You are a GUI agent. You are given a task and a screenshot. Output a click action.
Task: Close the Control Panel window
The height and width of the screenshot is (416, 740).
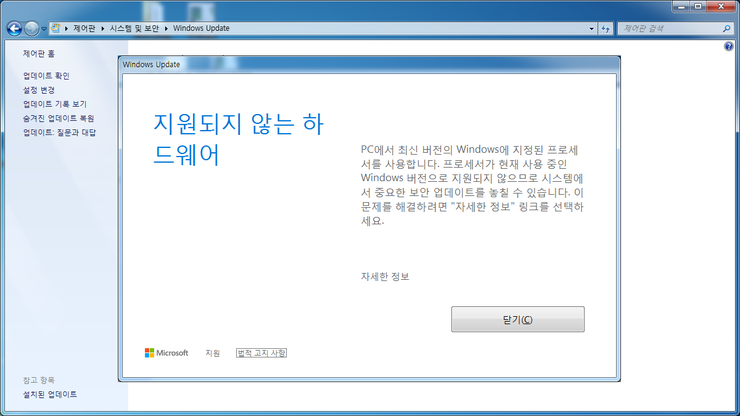point(721,6)
